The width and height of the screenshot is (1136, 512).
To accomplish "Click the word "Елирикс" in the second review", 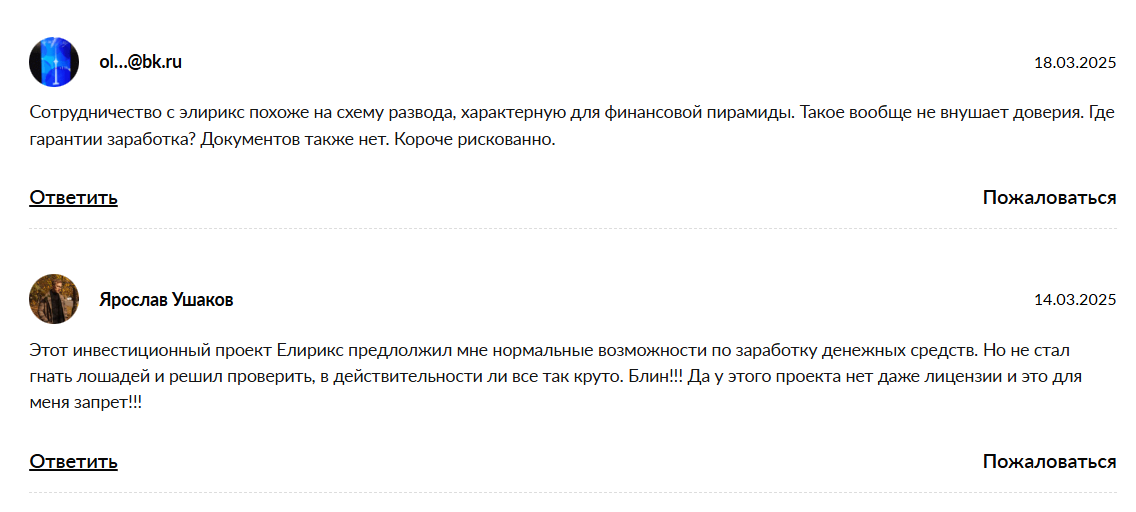I will click(x=307, y=350).
